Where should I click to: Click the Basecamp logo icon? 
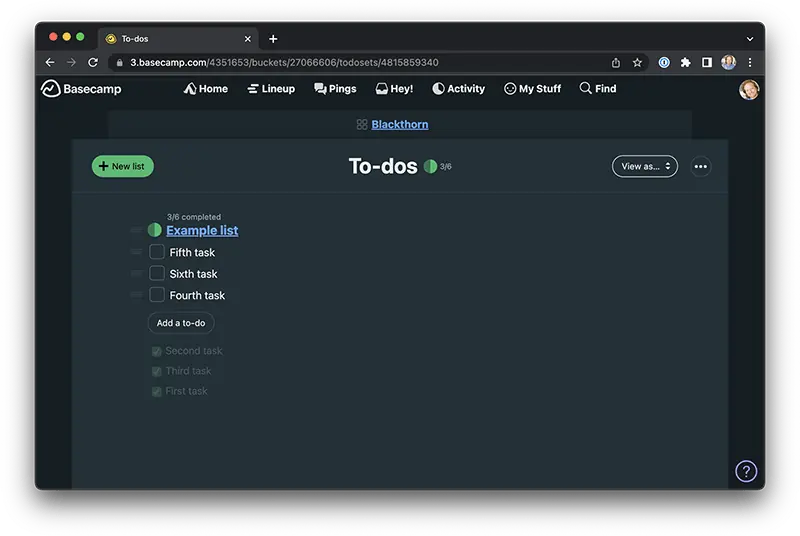(51, 89)
